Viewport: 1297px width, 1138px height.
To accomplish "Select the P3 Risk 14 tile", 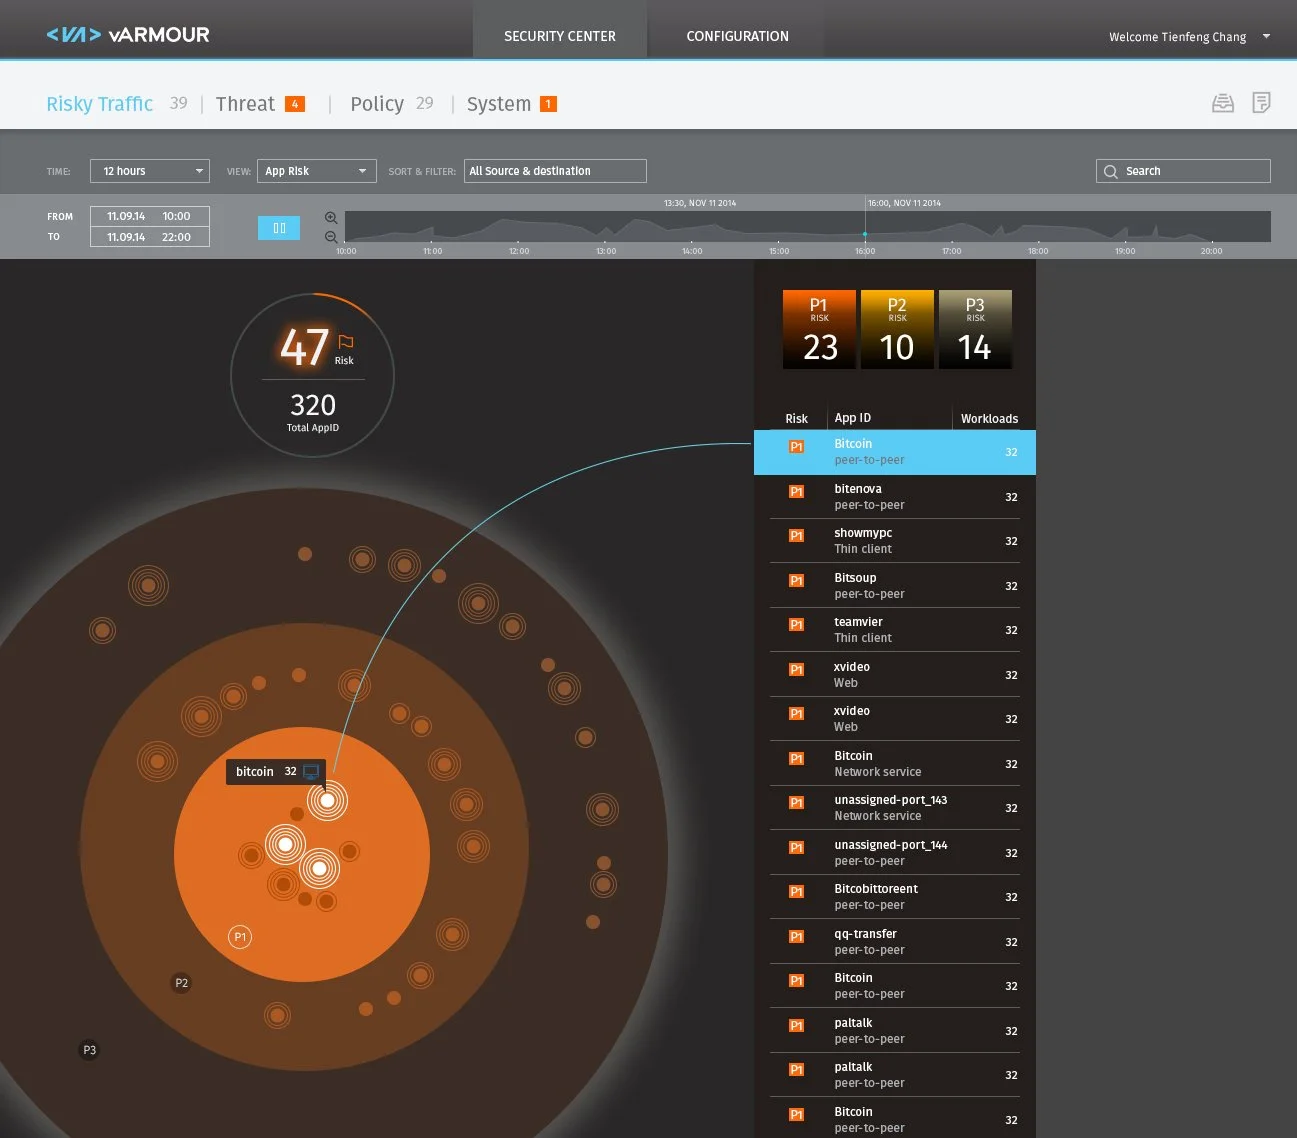I will point(975,329).
